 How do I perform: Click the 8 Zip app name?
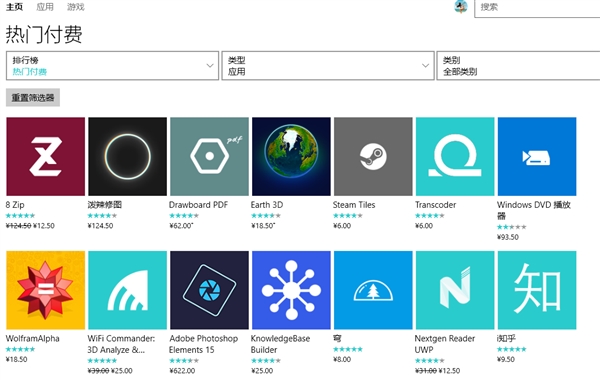(x=15, y=205)
